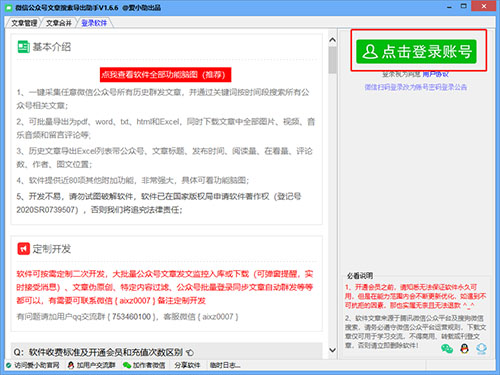This screenshot has width=500, height=375.
Task: Click 访问爱小助官网 in the status bar
Action: click(x=33, y=365)
